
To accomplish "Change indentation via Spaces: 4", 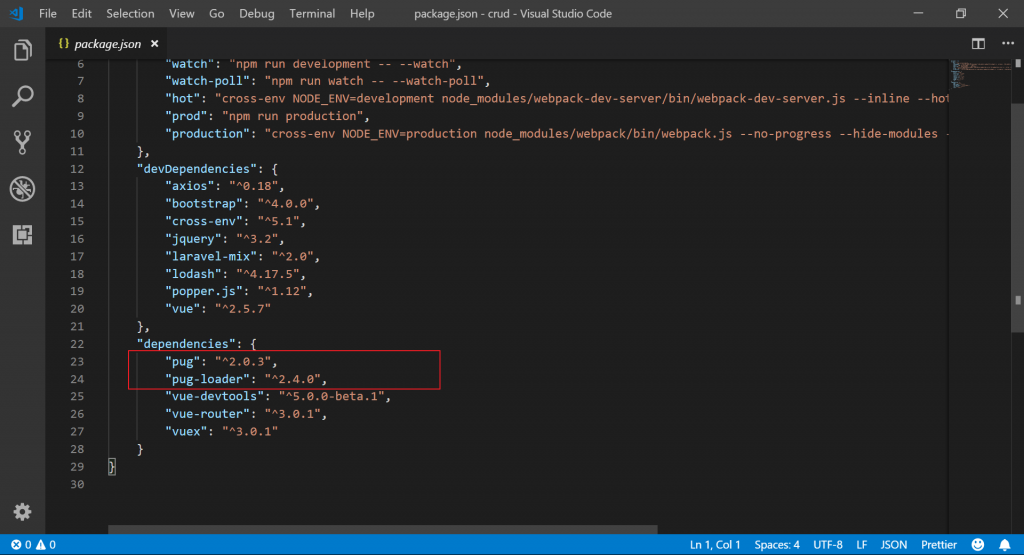I will click(776, 545).
